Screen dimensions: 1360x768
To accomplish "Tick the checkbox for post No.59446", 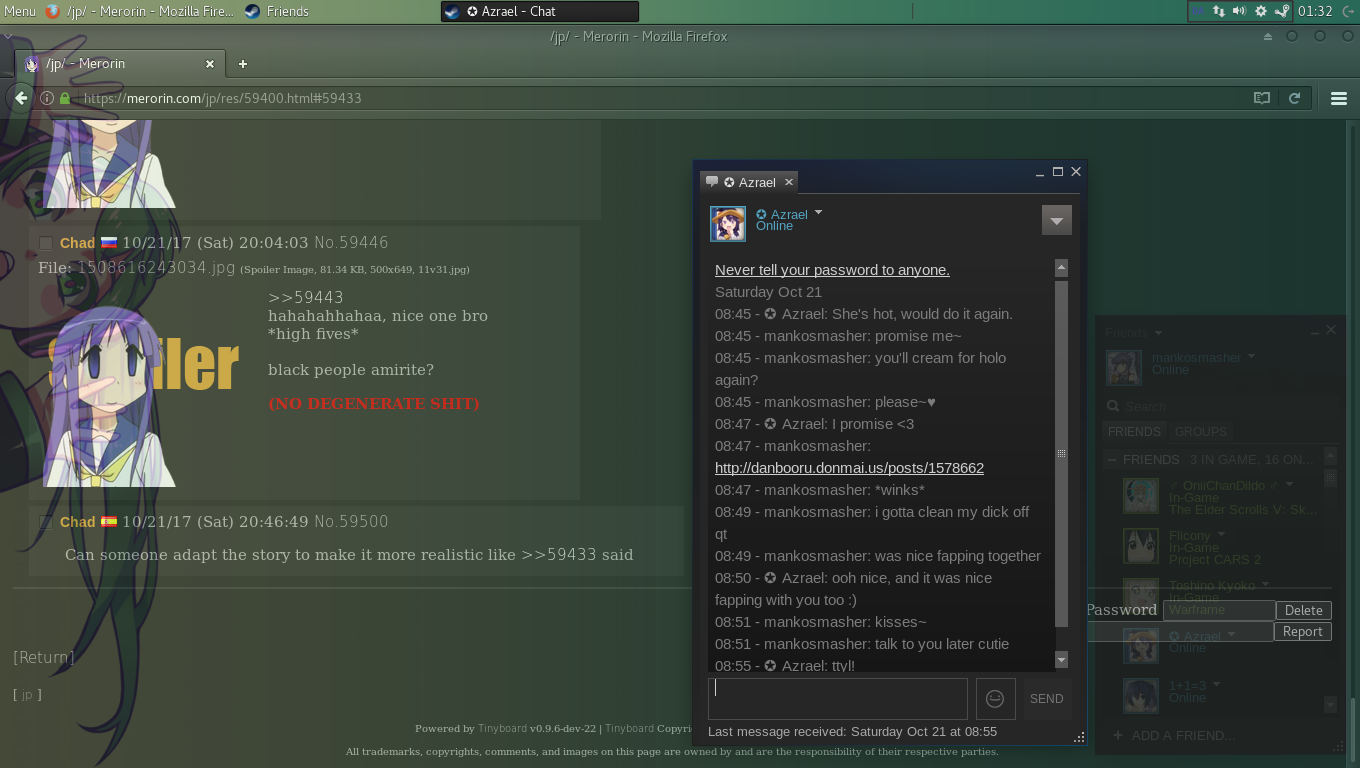I will tap(46, 243).
